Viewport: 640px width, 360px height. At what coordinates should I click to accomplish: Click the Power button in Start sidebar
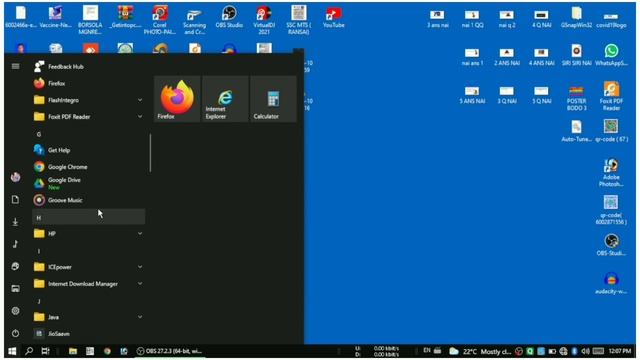point(16,333)
